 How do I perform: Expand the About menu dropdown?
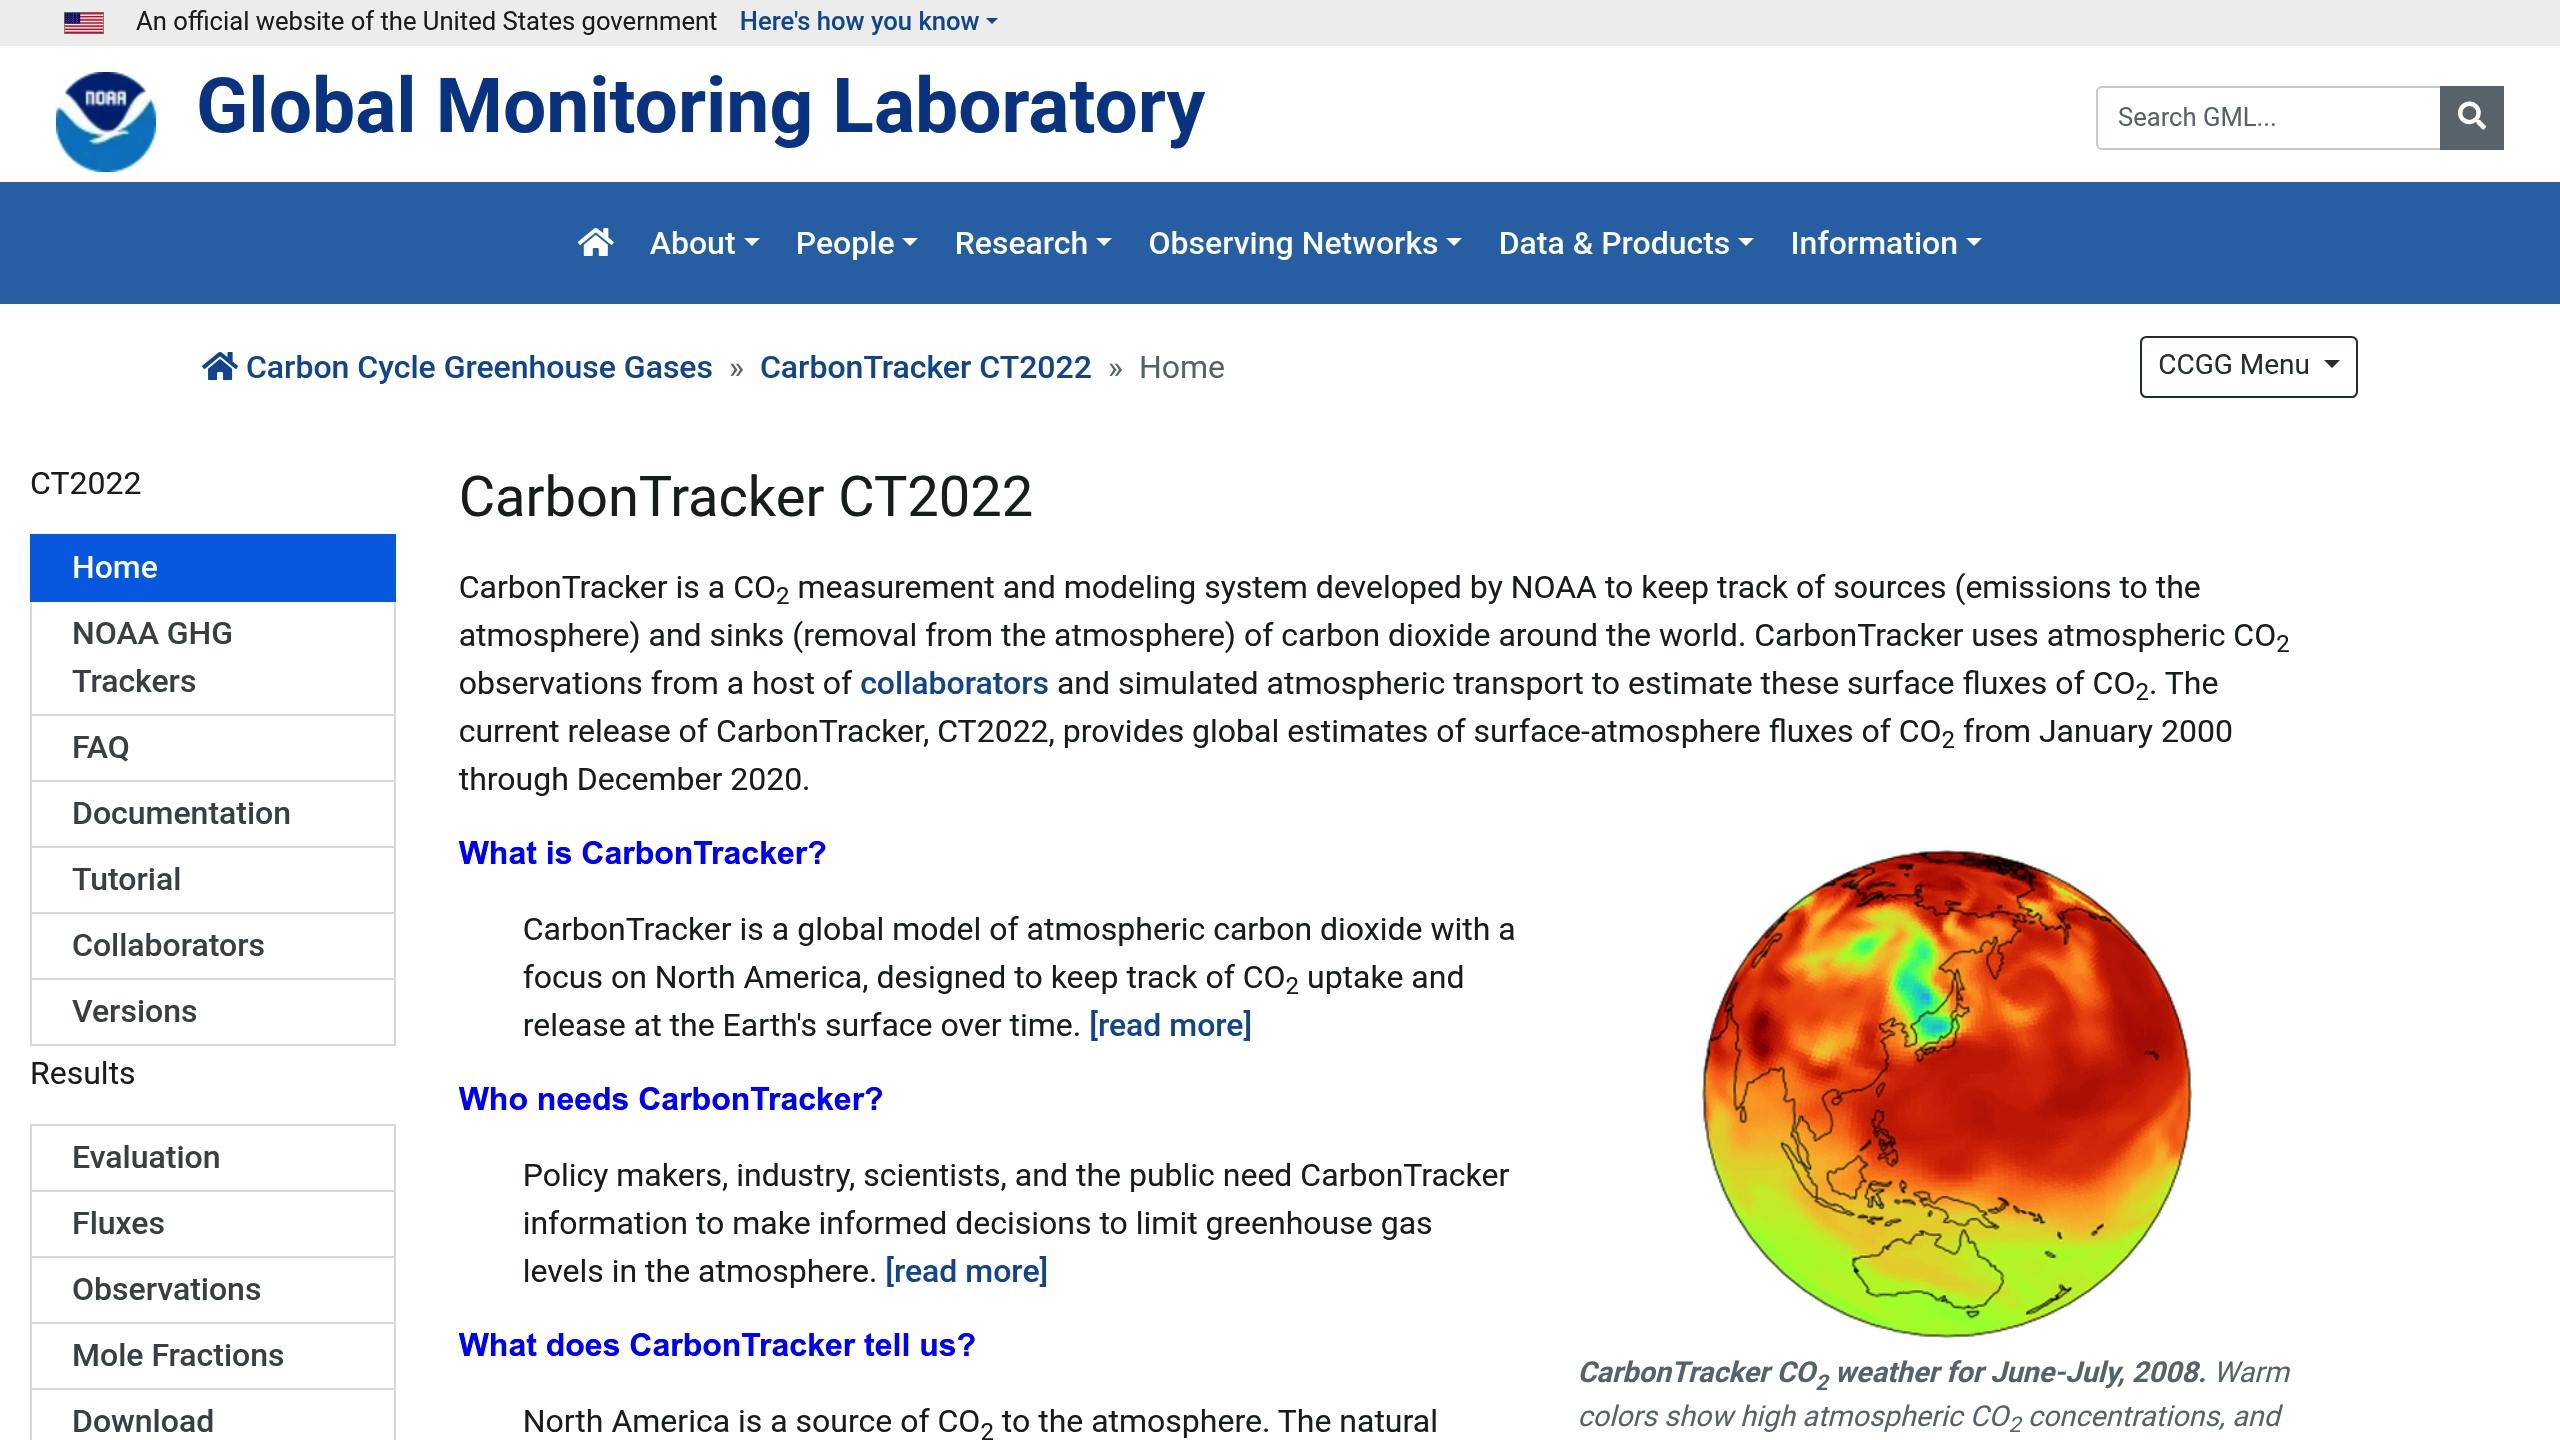(702, 243)
